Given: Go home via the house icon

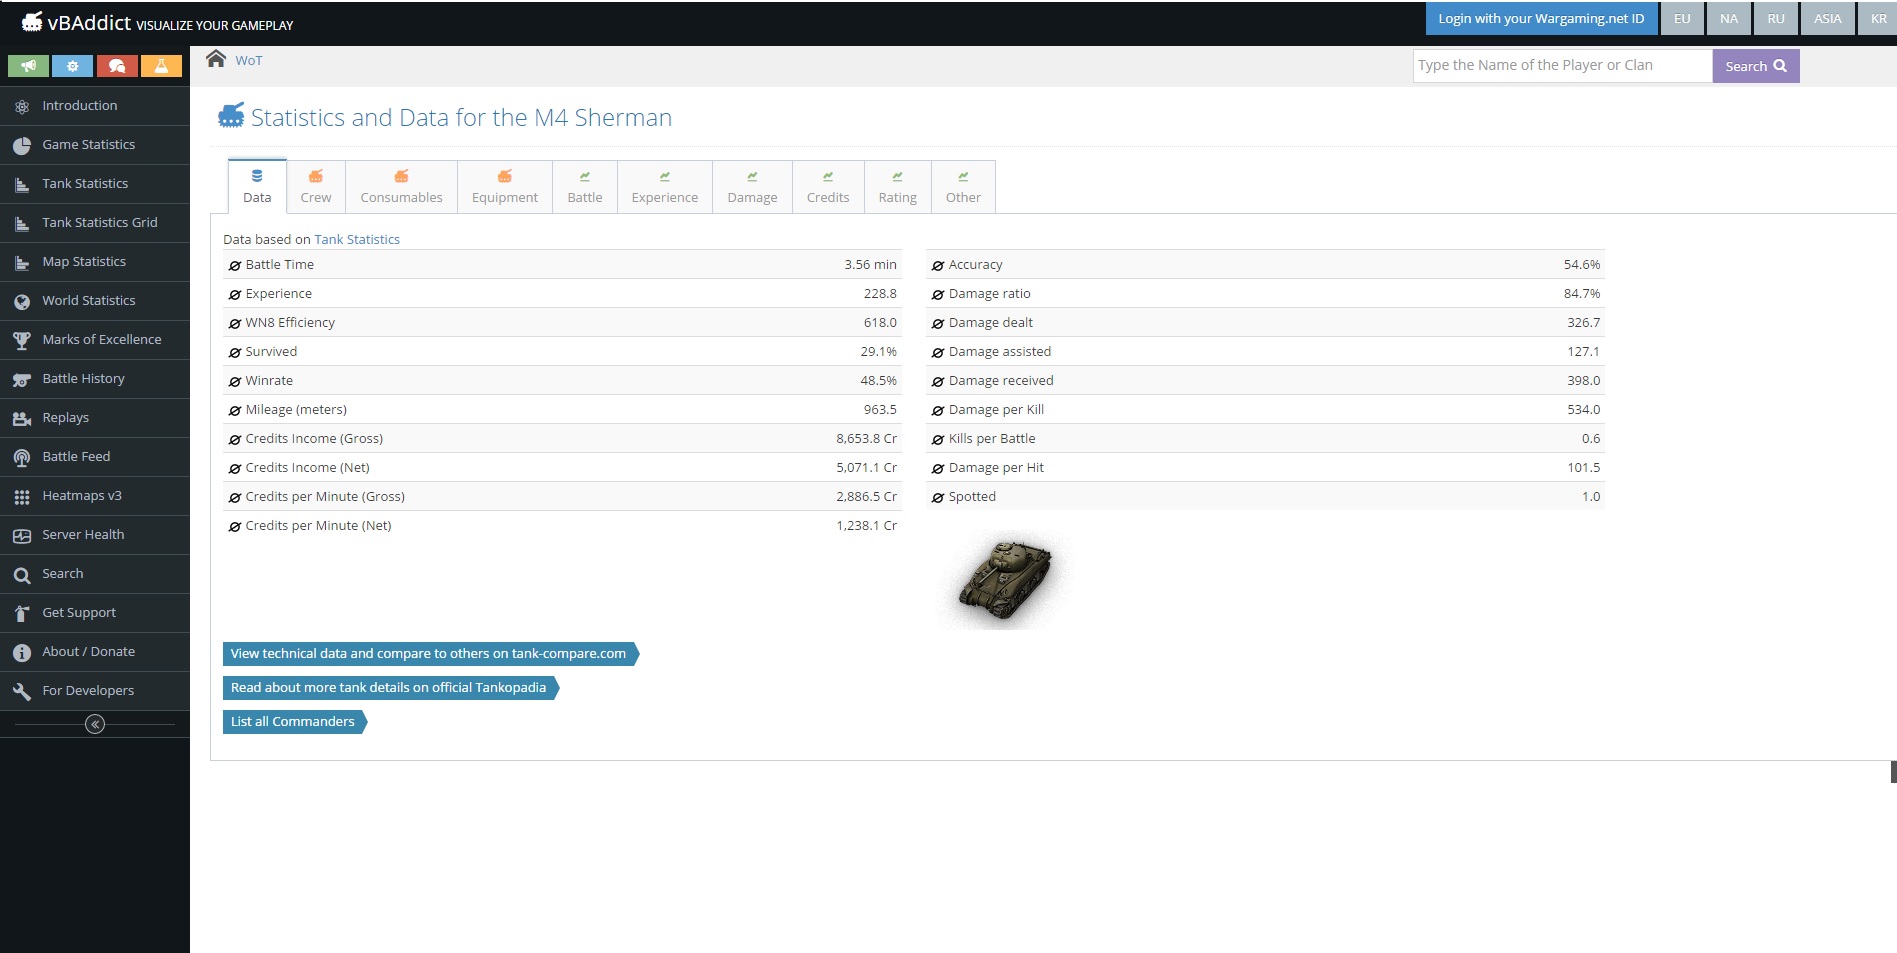Looking at the screenshot, I should (216, 59).
